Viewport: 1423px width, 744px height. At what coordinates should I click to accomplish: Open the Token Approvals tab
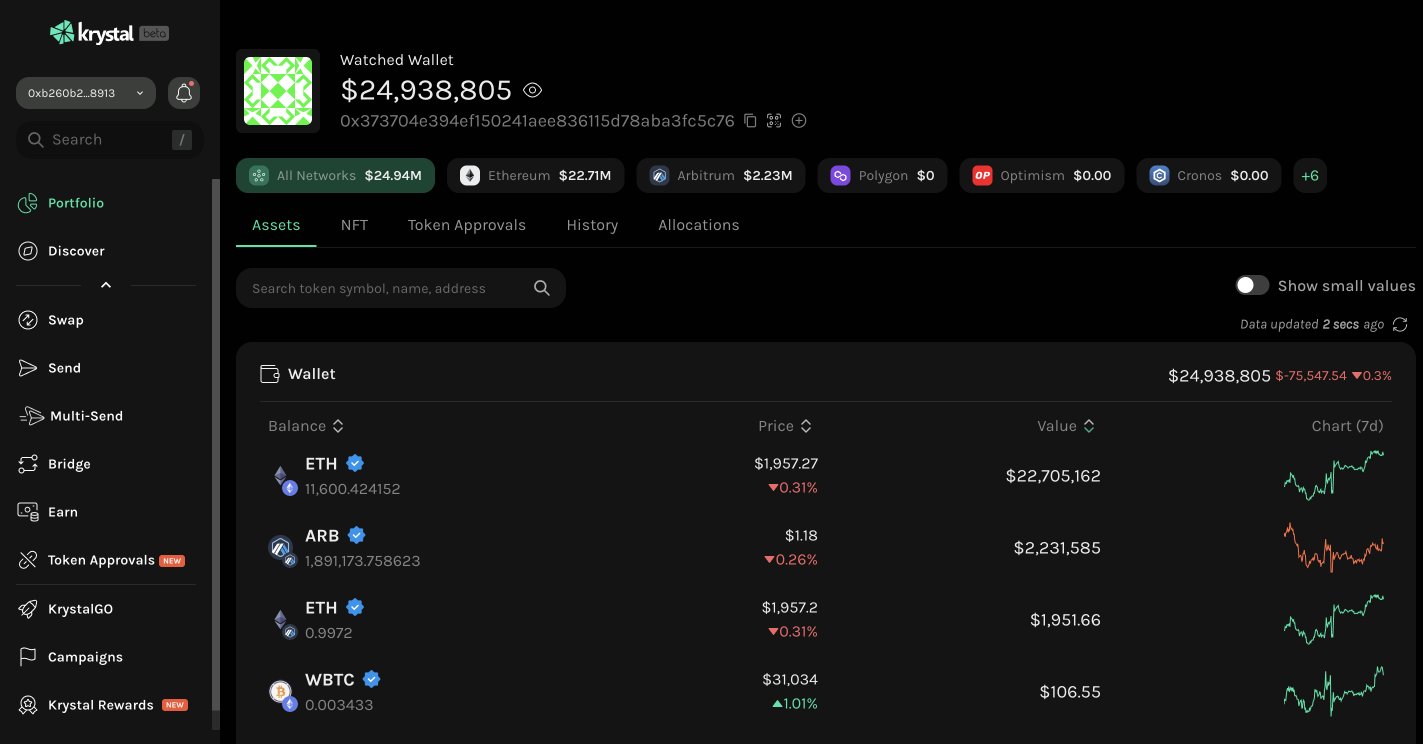click(x=467, y=225)
